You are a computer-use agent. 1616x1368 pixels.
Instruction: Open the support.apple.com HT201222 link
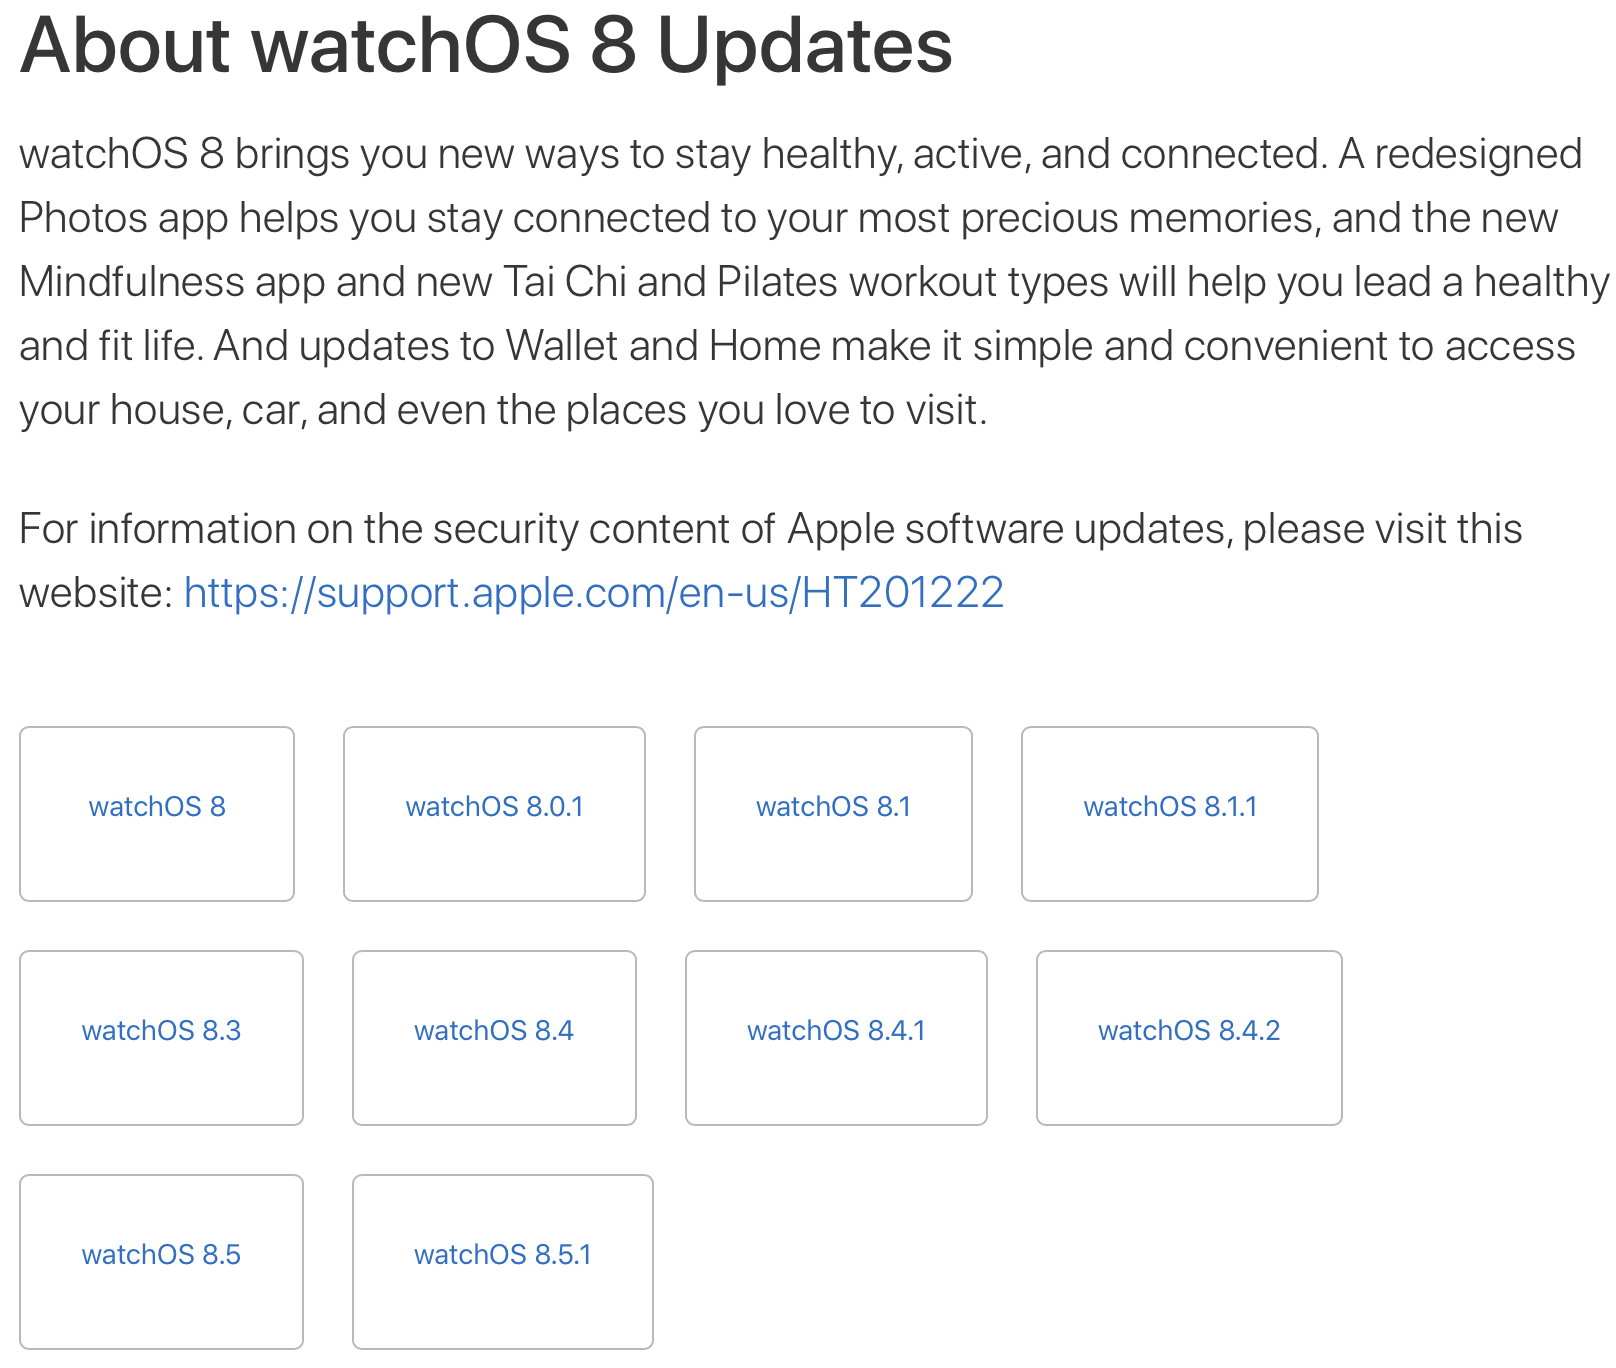tap(593, 593)
